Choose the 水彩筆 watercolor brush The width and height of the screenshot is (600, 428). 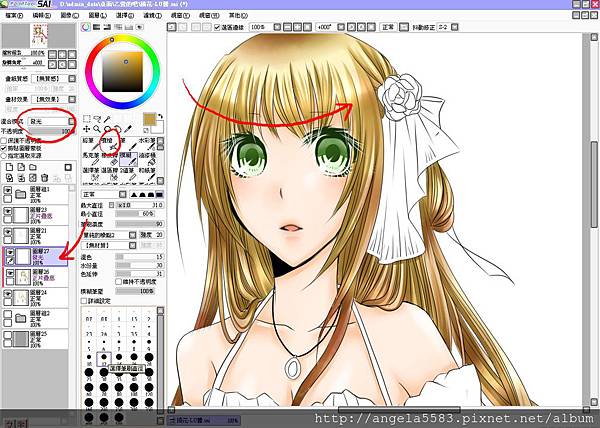(x=147, y=144)
